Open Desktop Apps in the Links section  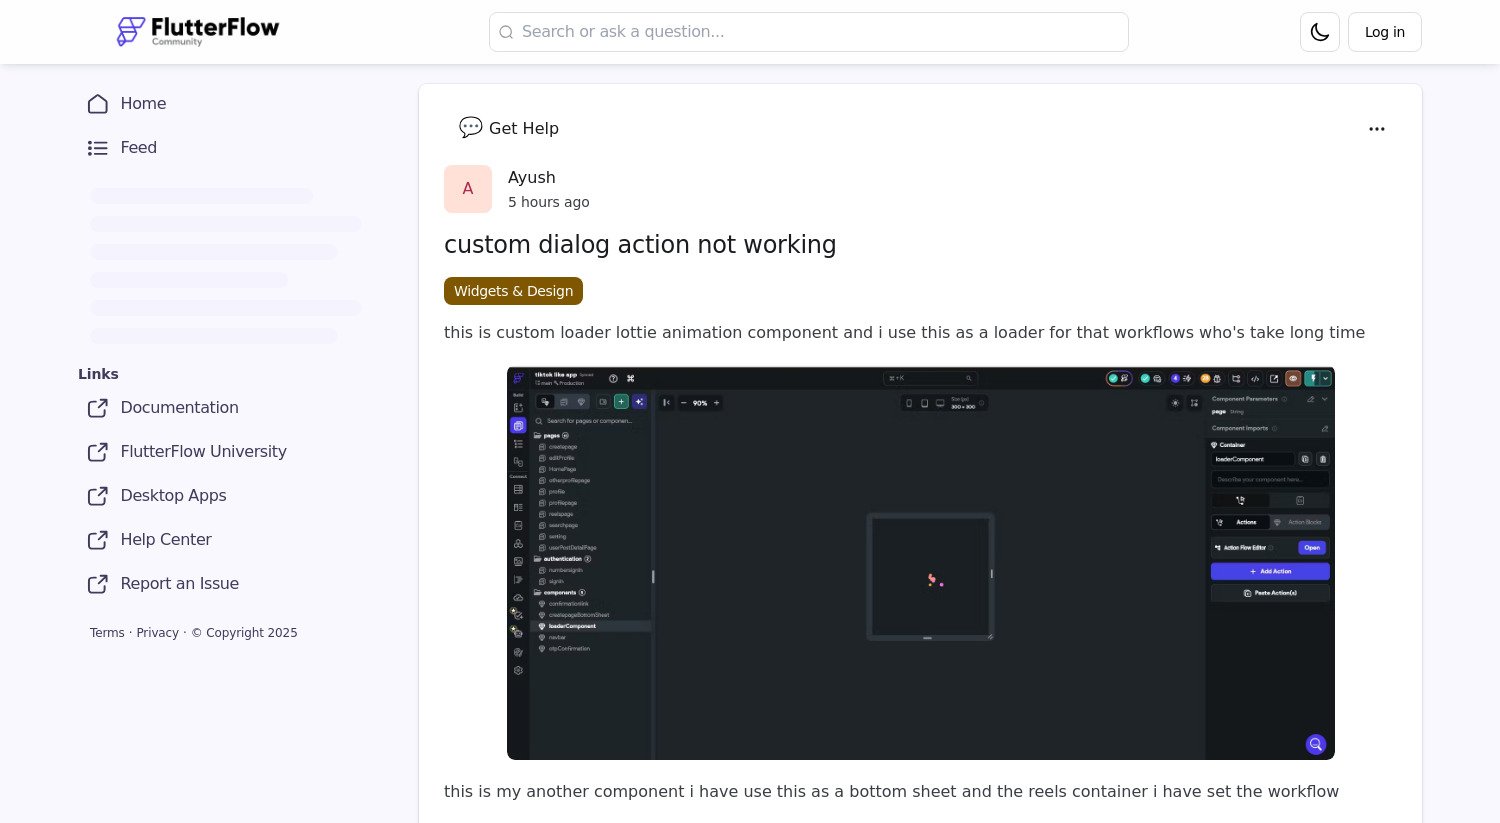pos(173,496)
